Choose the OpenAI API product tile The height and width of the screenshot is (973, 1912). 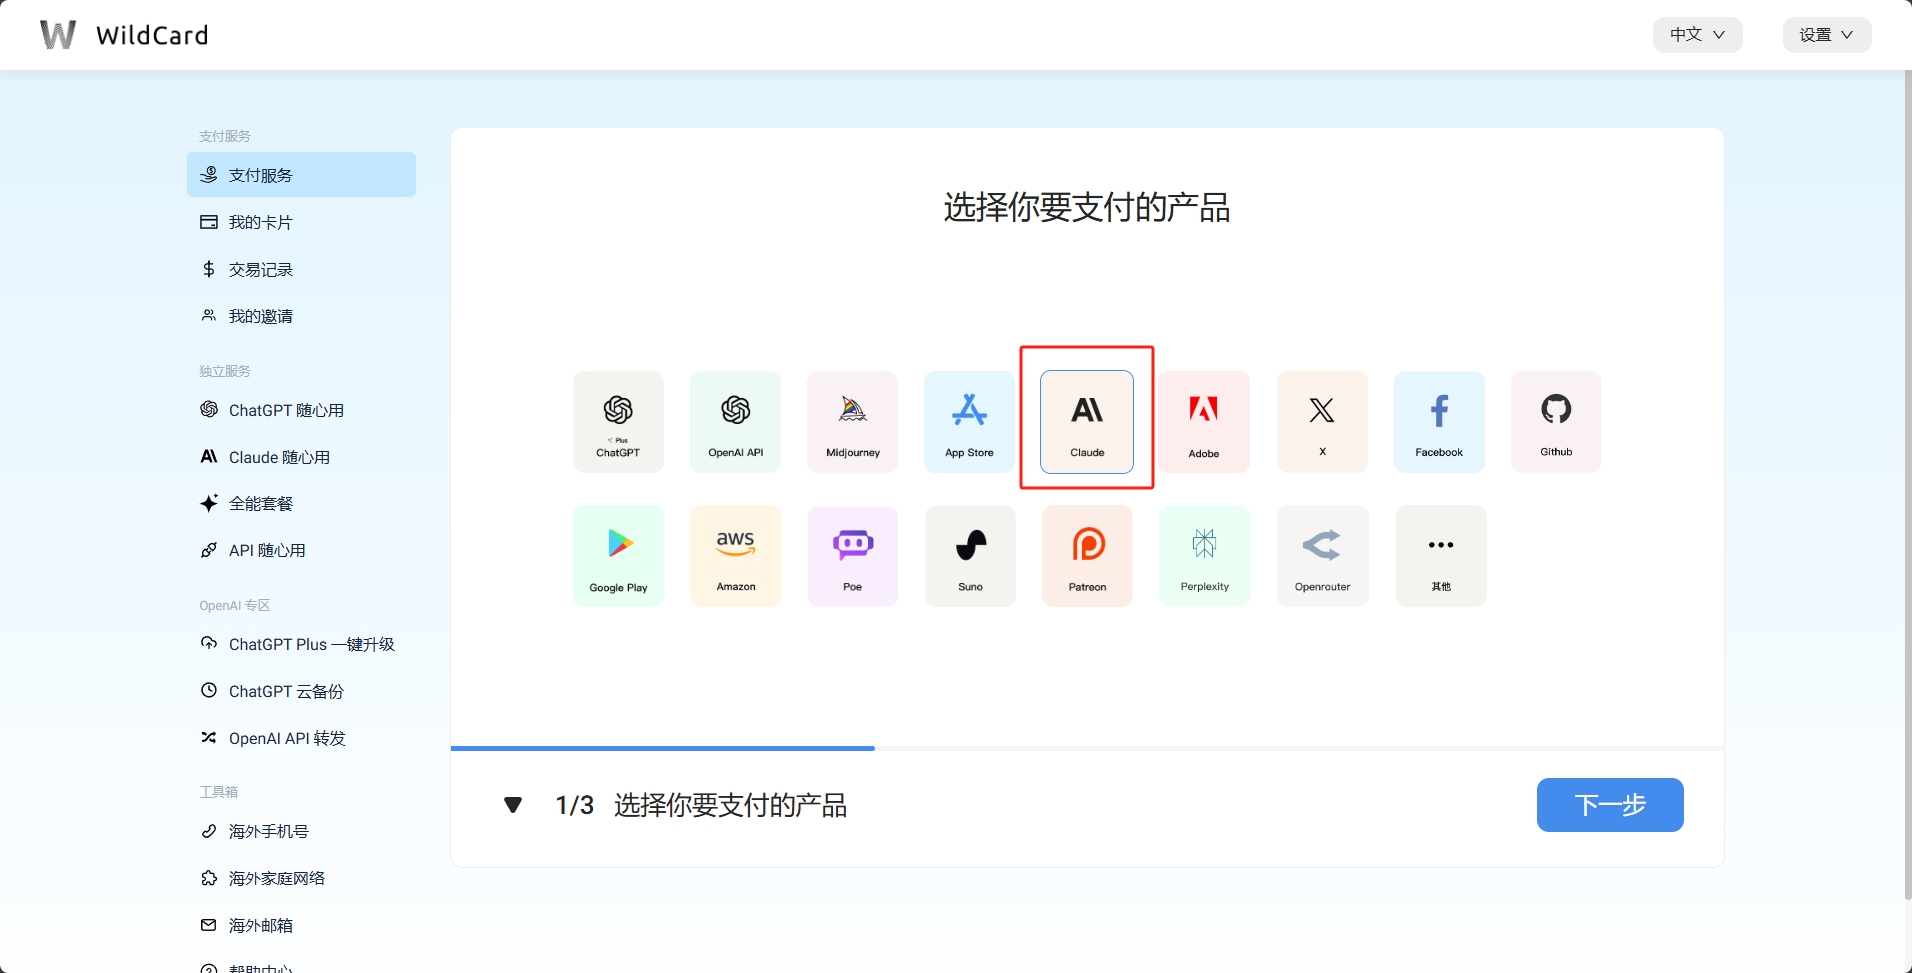point(735,422)
